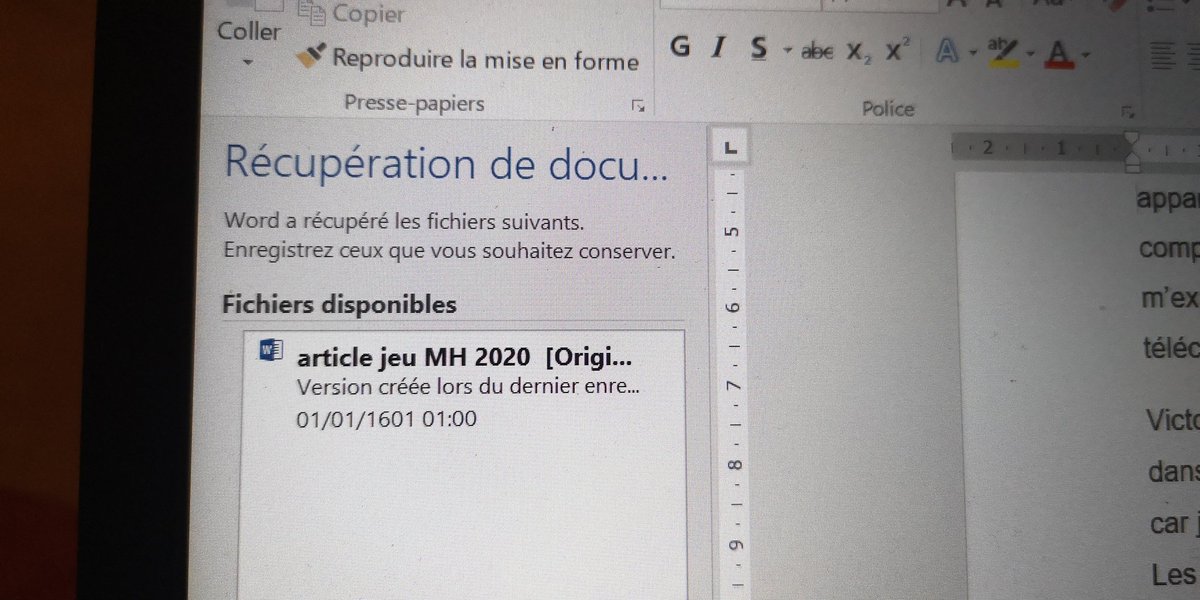
Task: Open the Coller dropdown arrow
Action: click(248, 63)
